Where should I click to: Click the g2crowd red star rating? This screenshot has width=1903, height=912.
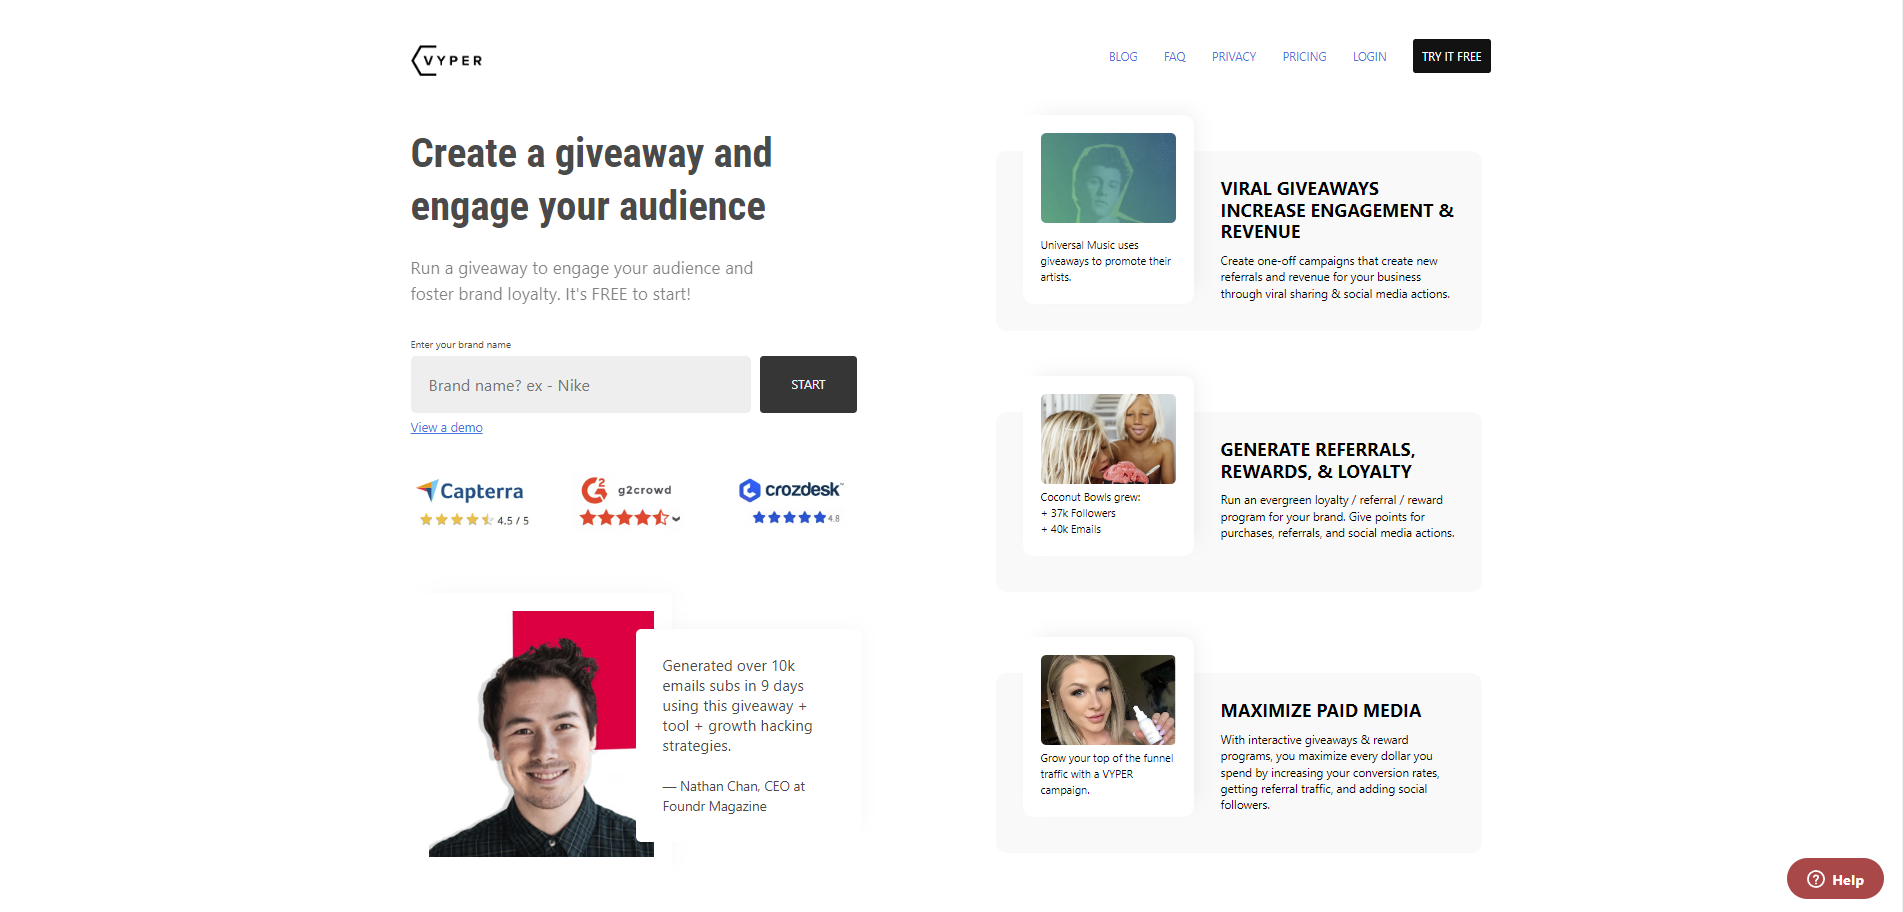pos(623,518)
